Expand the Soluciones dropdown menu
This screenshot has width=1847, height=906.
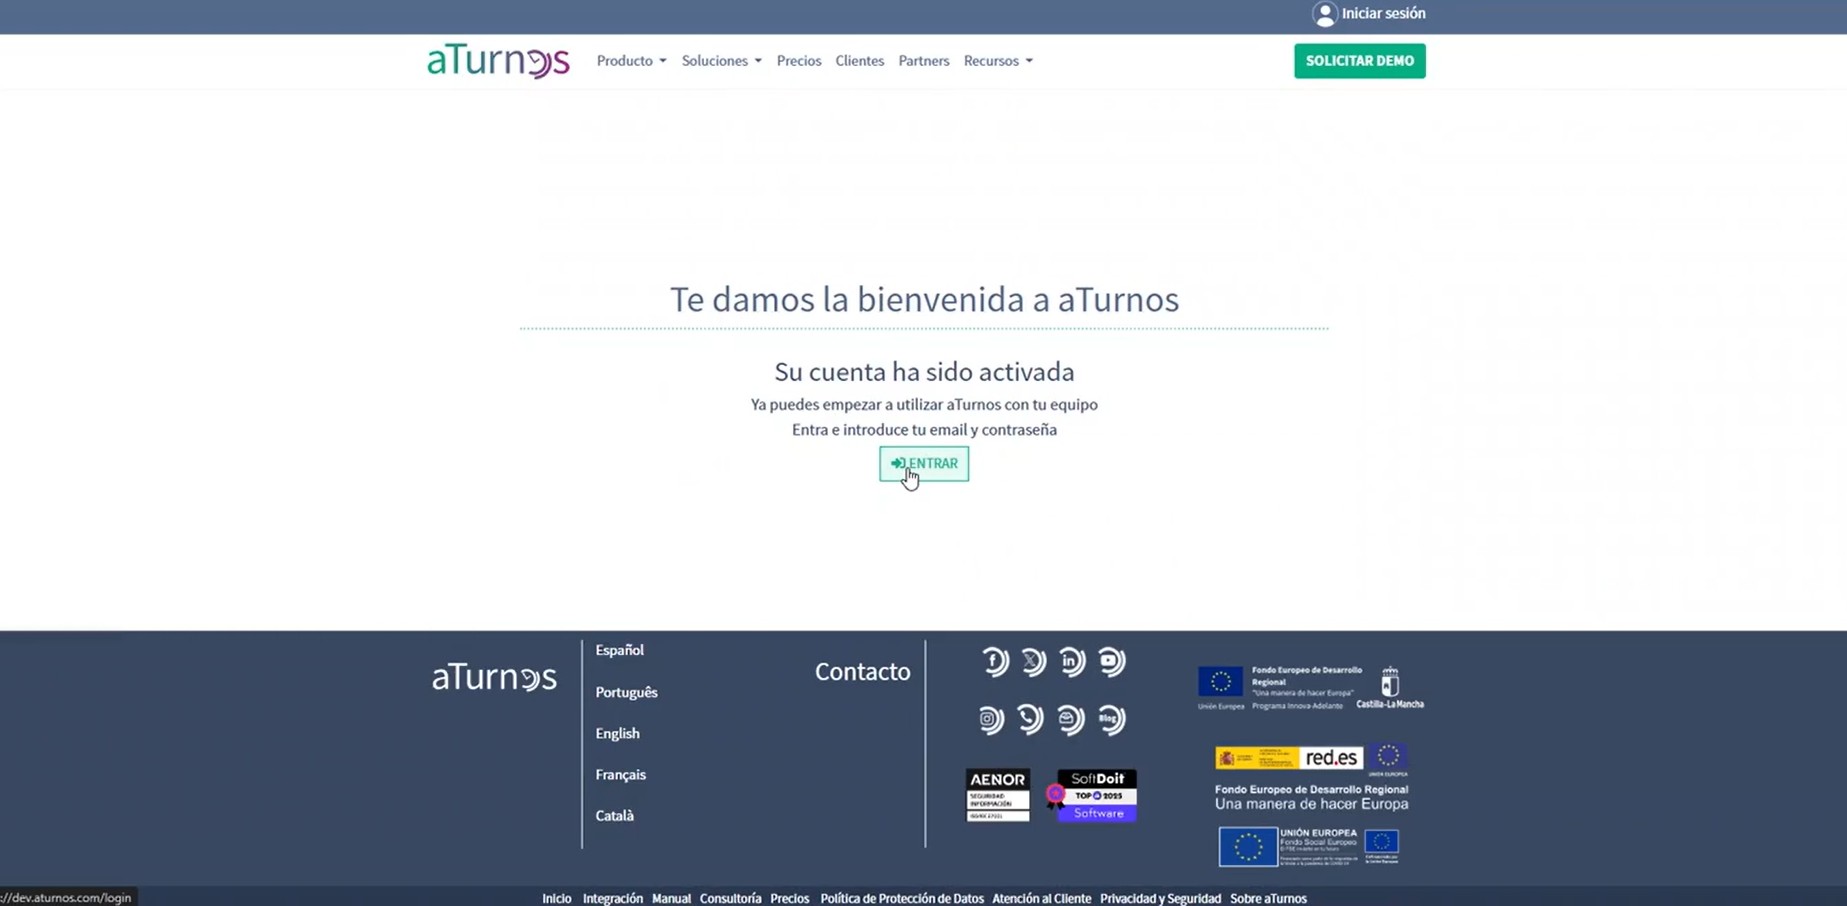pos(721,61)
